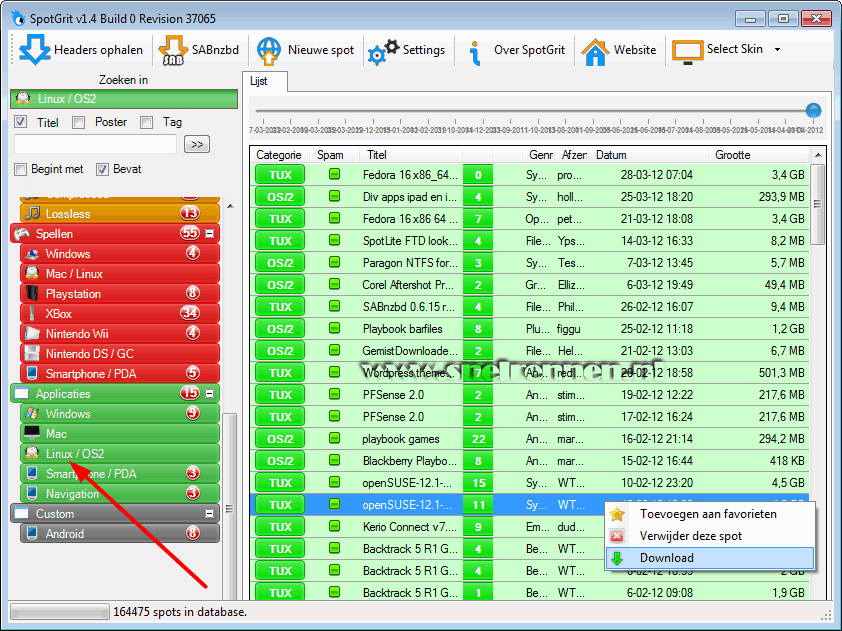Screen dimensions: 842x631
Task: Click the >> search button
Action: coord(197,144)
